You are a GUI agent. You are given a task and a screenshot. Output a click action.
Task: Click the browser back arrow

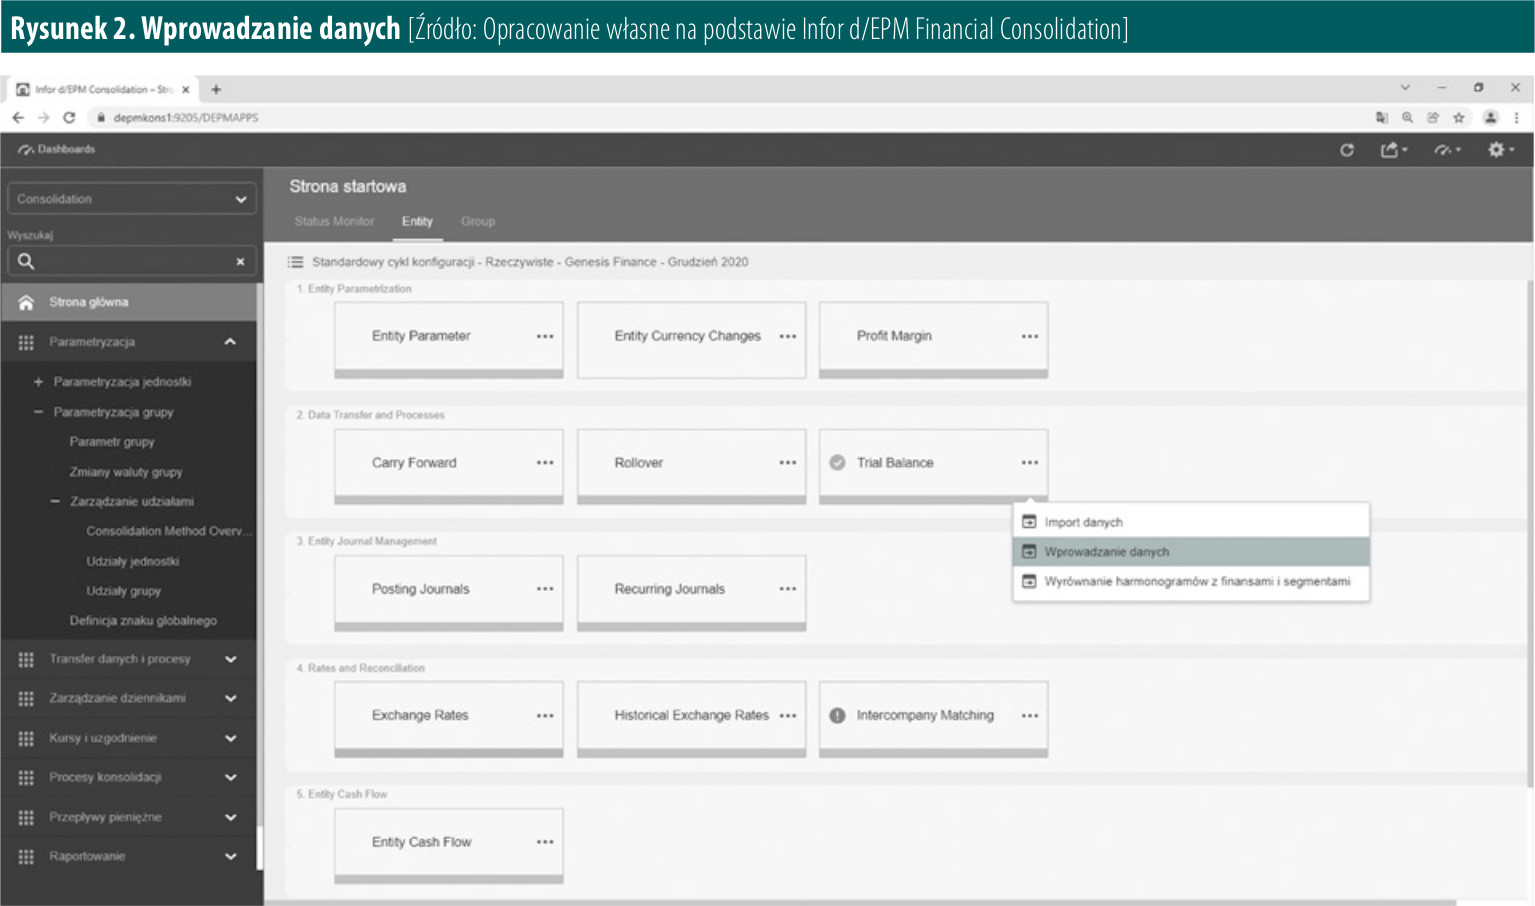[x=18, y=117]
